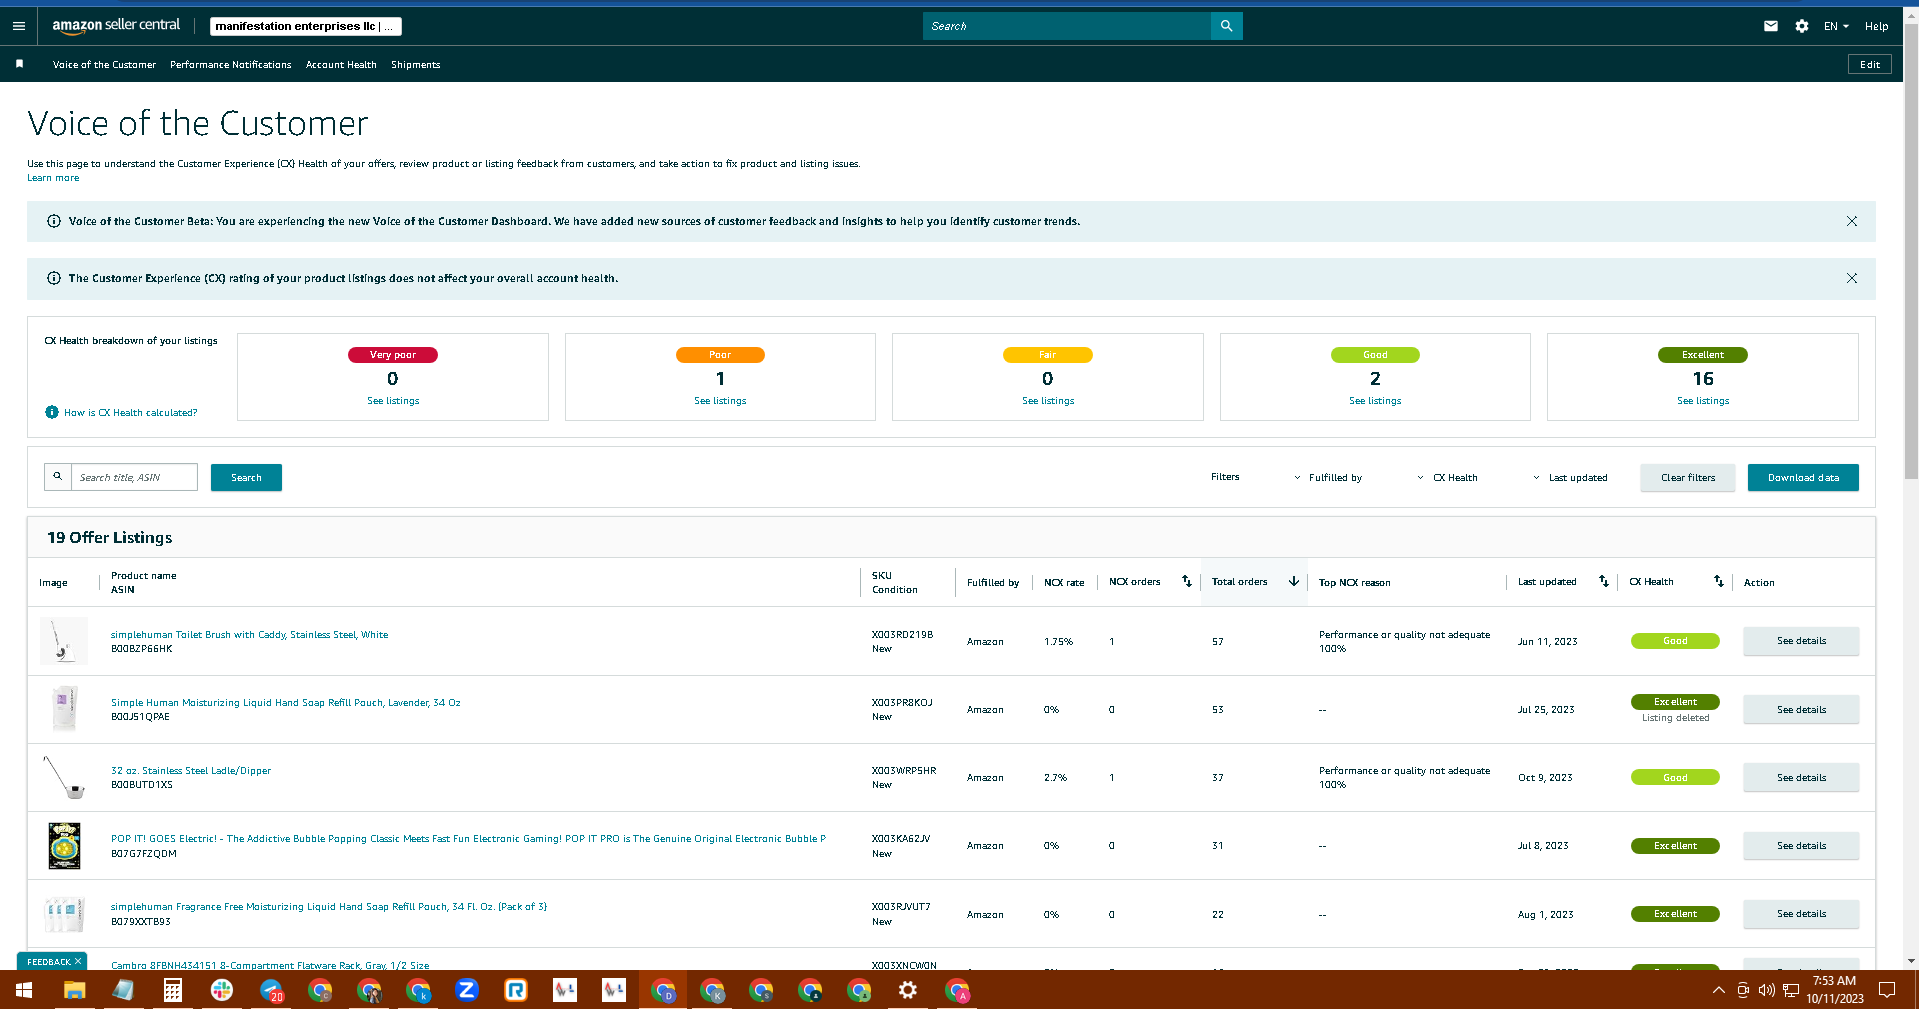Click the Help link in the header

click(1876, 26)
